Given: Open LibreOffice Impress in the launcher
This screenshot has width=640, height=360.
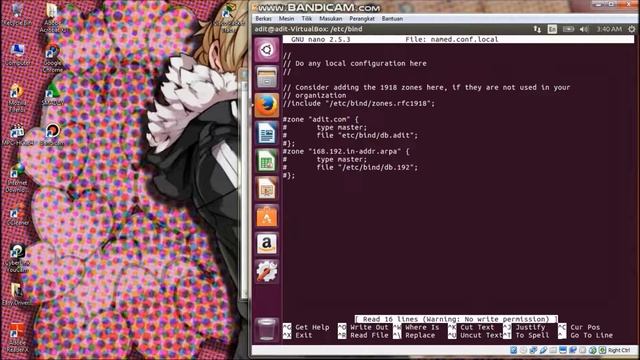Looking at the screenshot, I should point(267,188).
